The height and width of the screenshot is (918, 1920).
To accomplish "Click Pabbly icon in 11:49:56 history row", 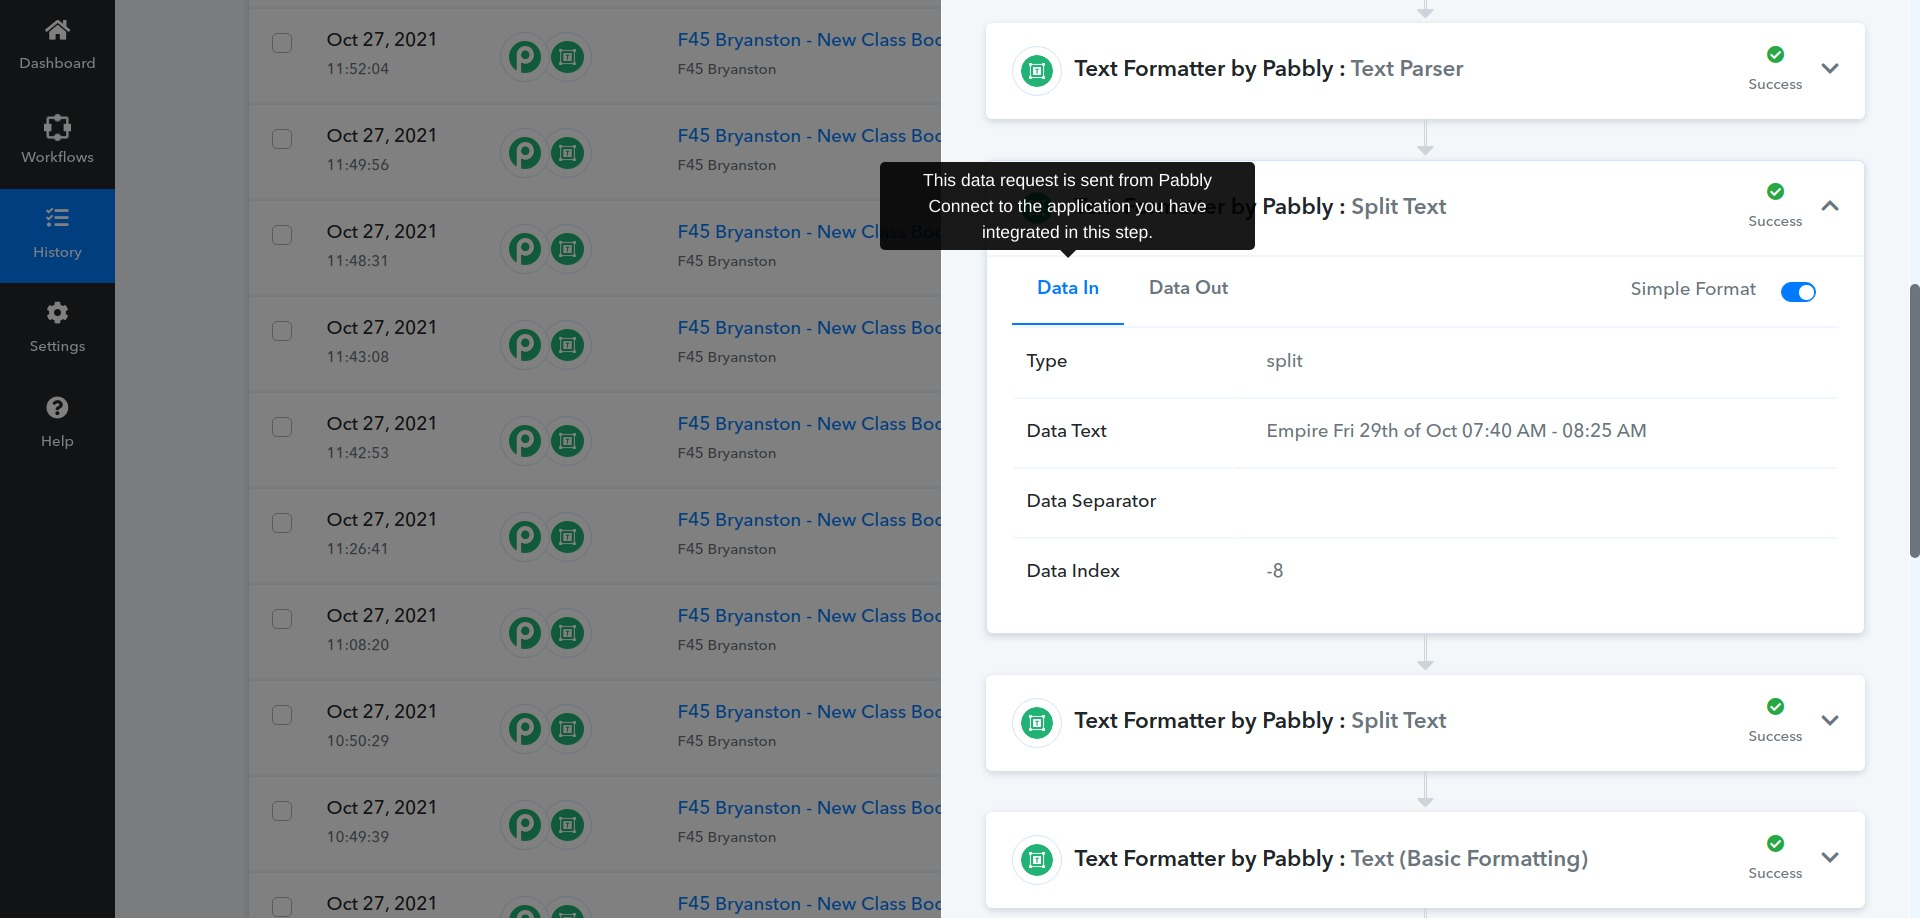I will (525, 153).
